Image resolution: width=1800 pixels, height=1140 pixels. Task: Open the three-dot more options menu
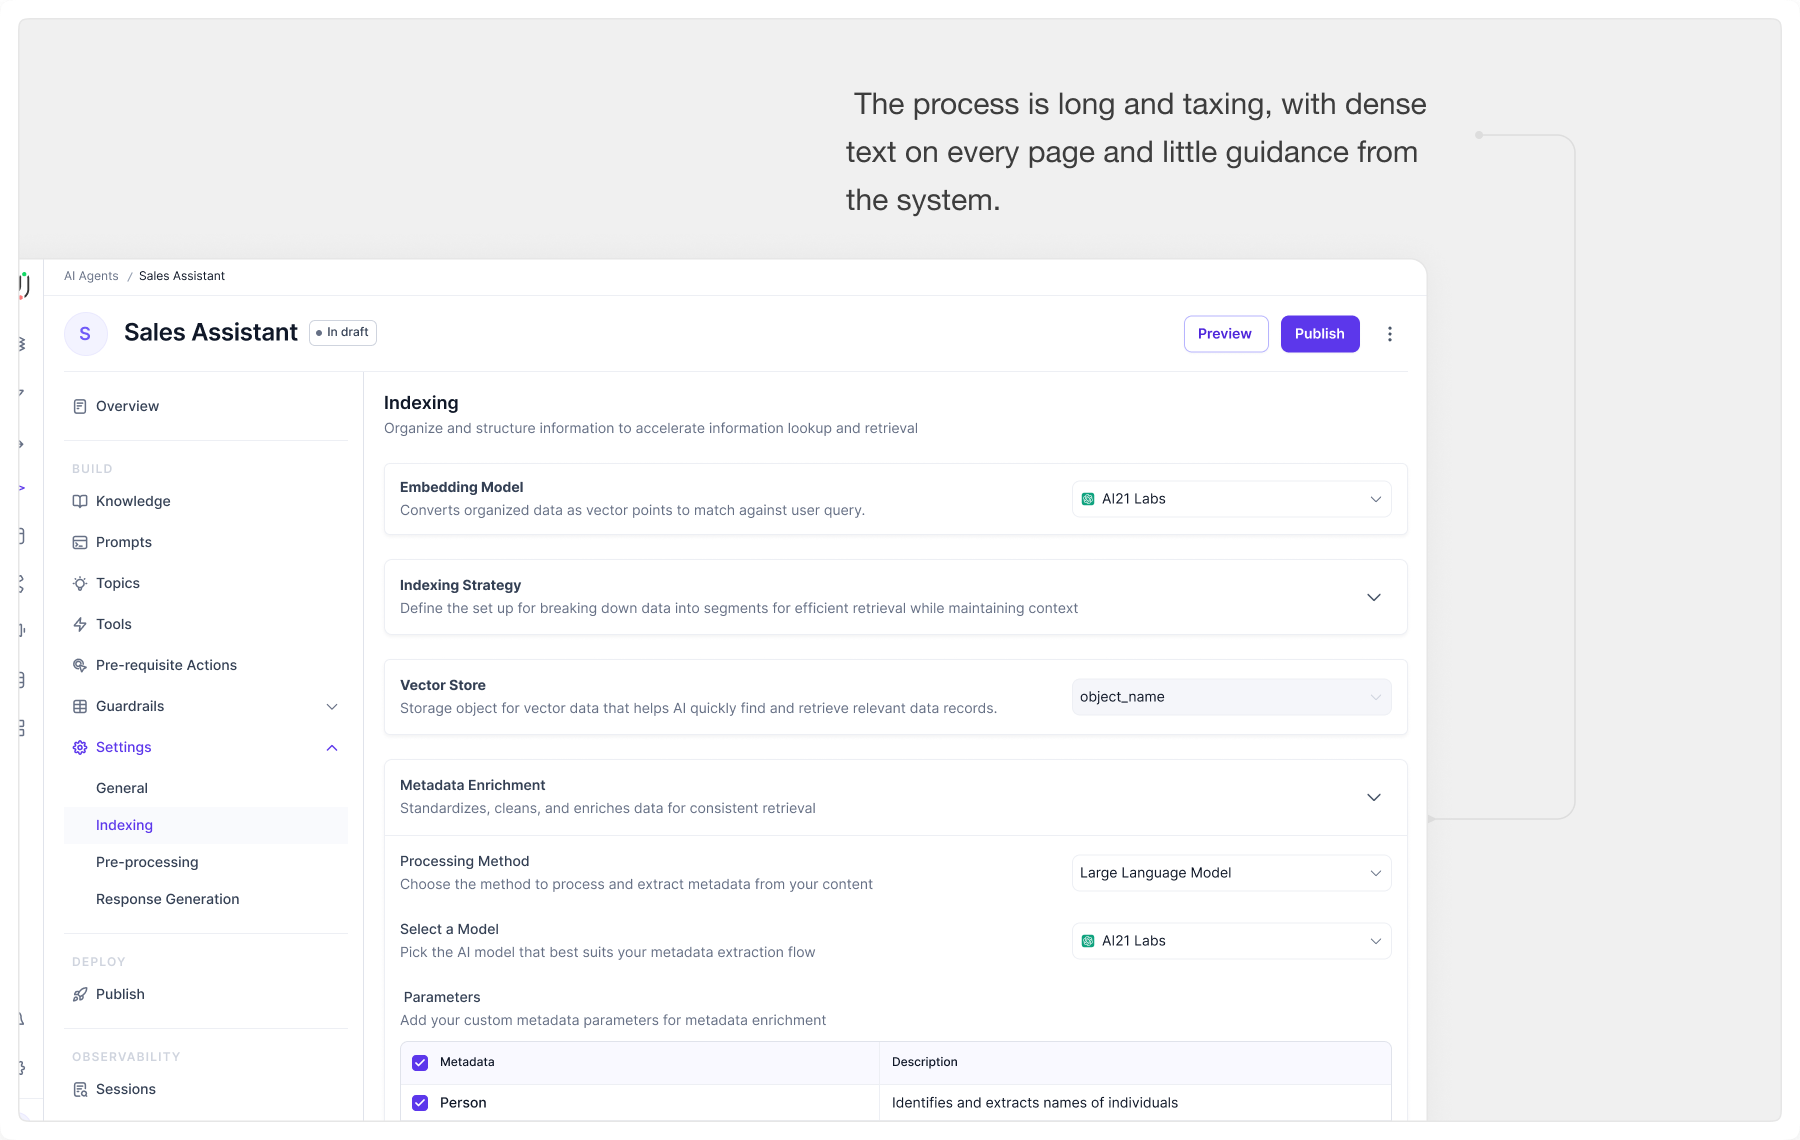coord(1390,334)
